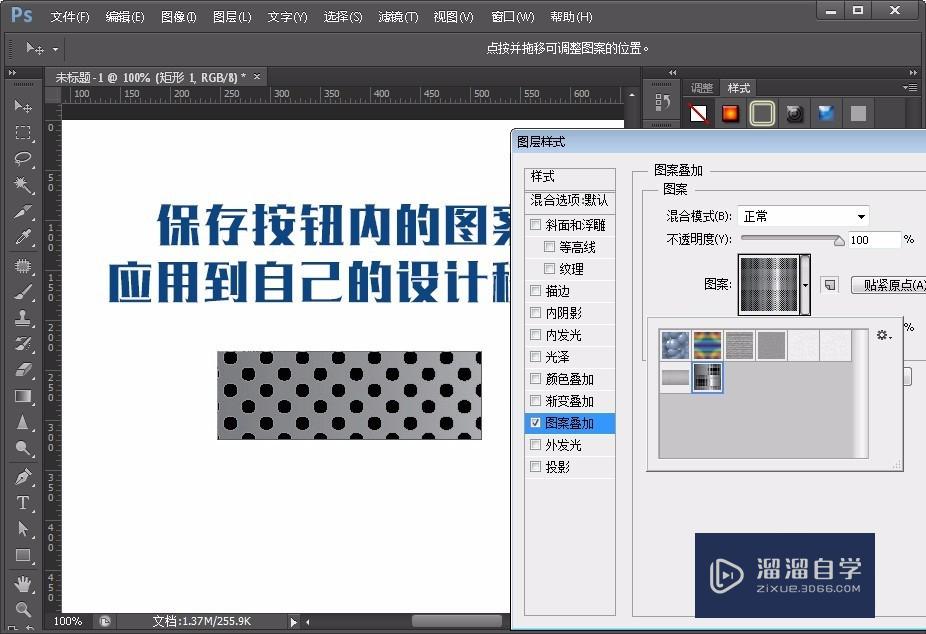Select the Path Selection tool

click(x=22, y=529)
